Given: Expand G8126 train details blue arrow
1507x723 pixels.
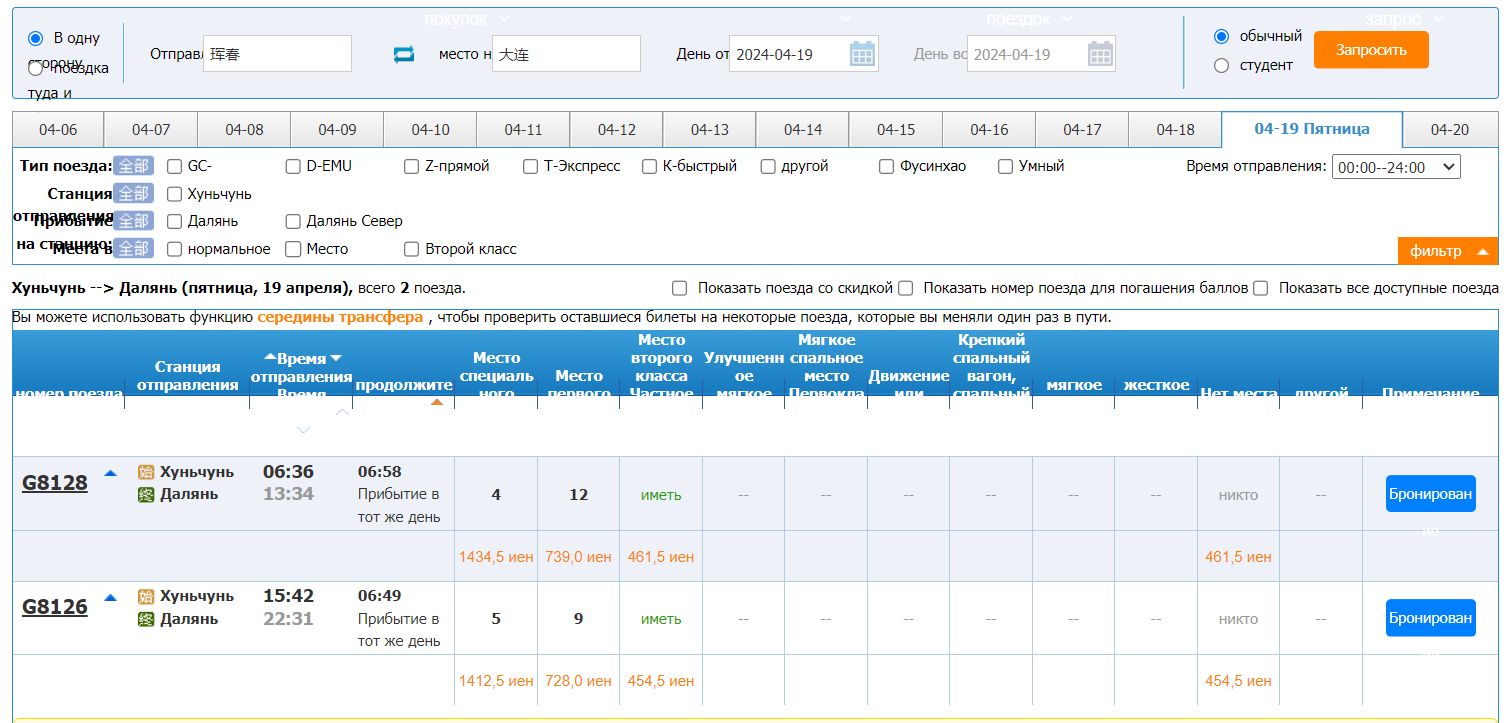Looking at the screenshot, I should coord(111,597).
